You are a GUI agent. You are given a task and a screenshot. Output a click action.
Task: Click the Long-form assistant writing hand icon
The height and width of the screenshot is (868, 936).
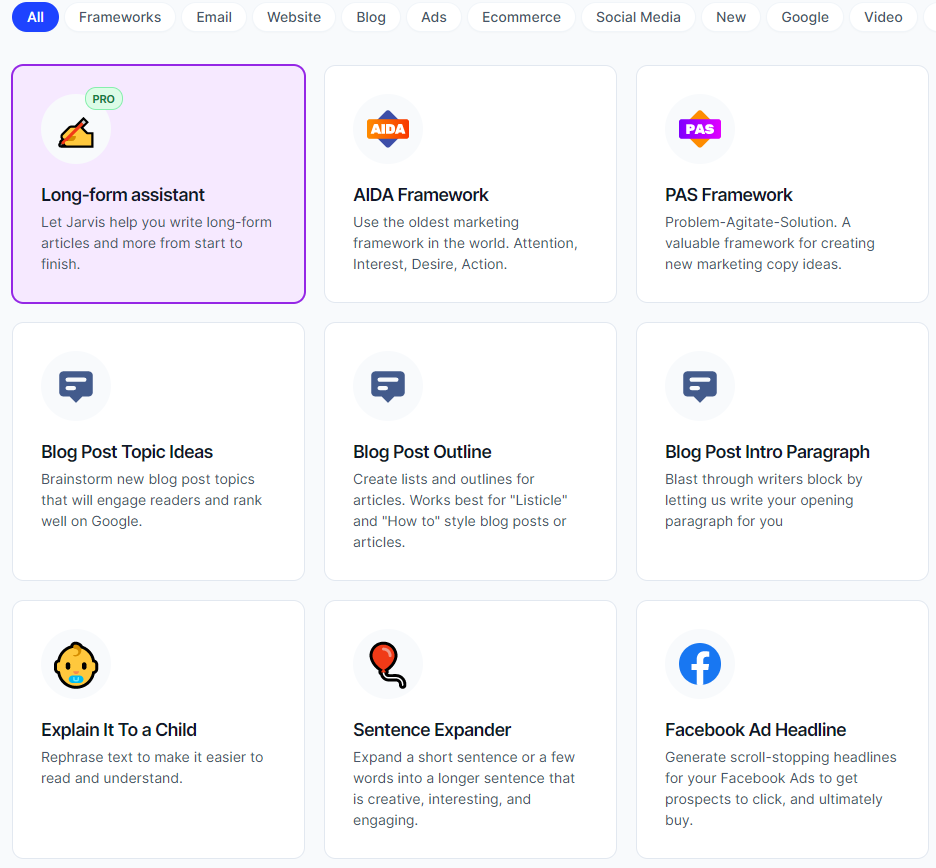[76, 133]
